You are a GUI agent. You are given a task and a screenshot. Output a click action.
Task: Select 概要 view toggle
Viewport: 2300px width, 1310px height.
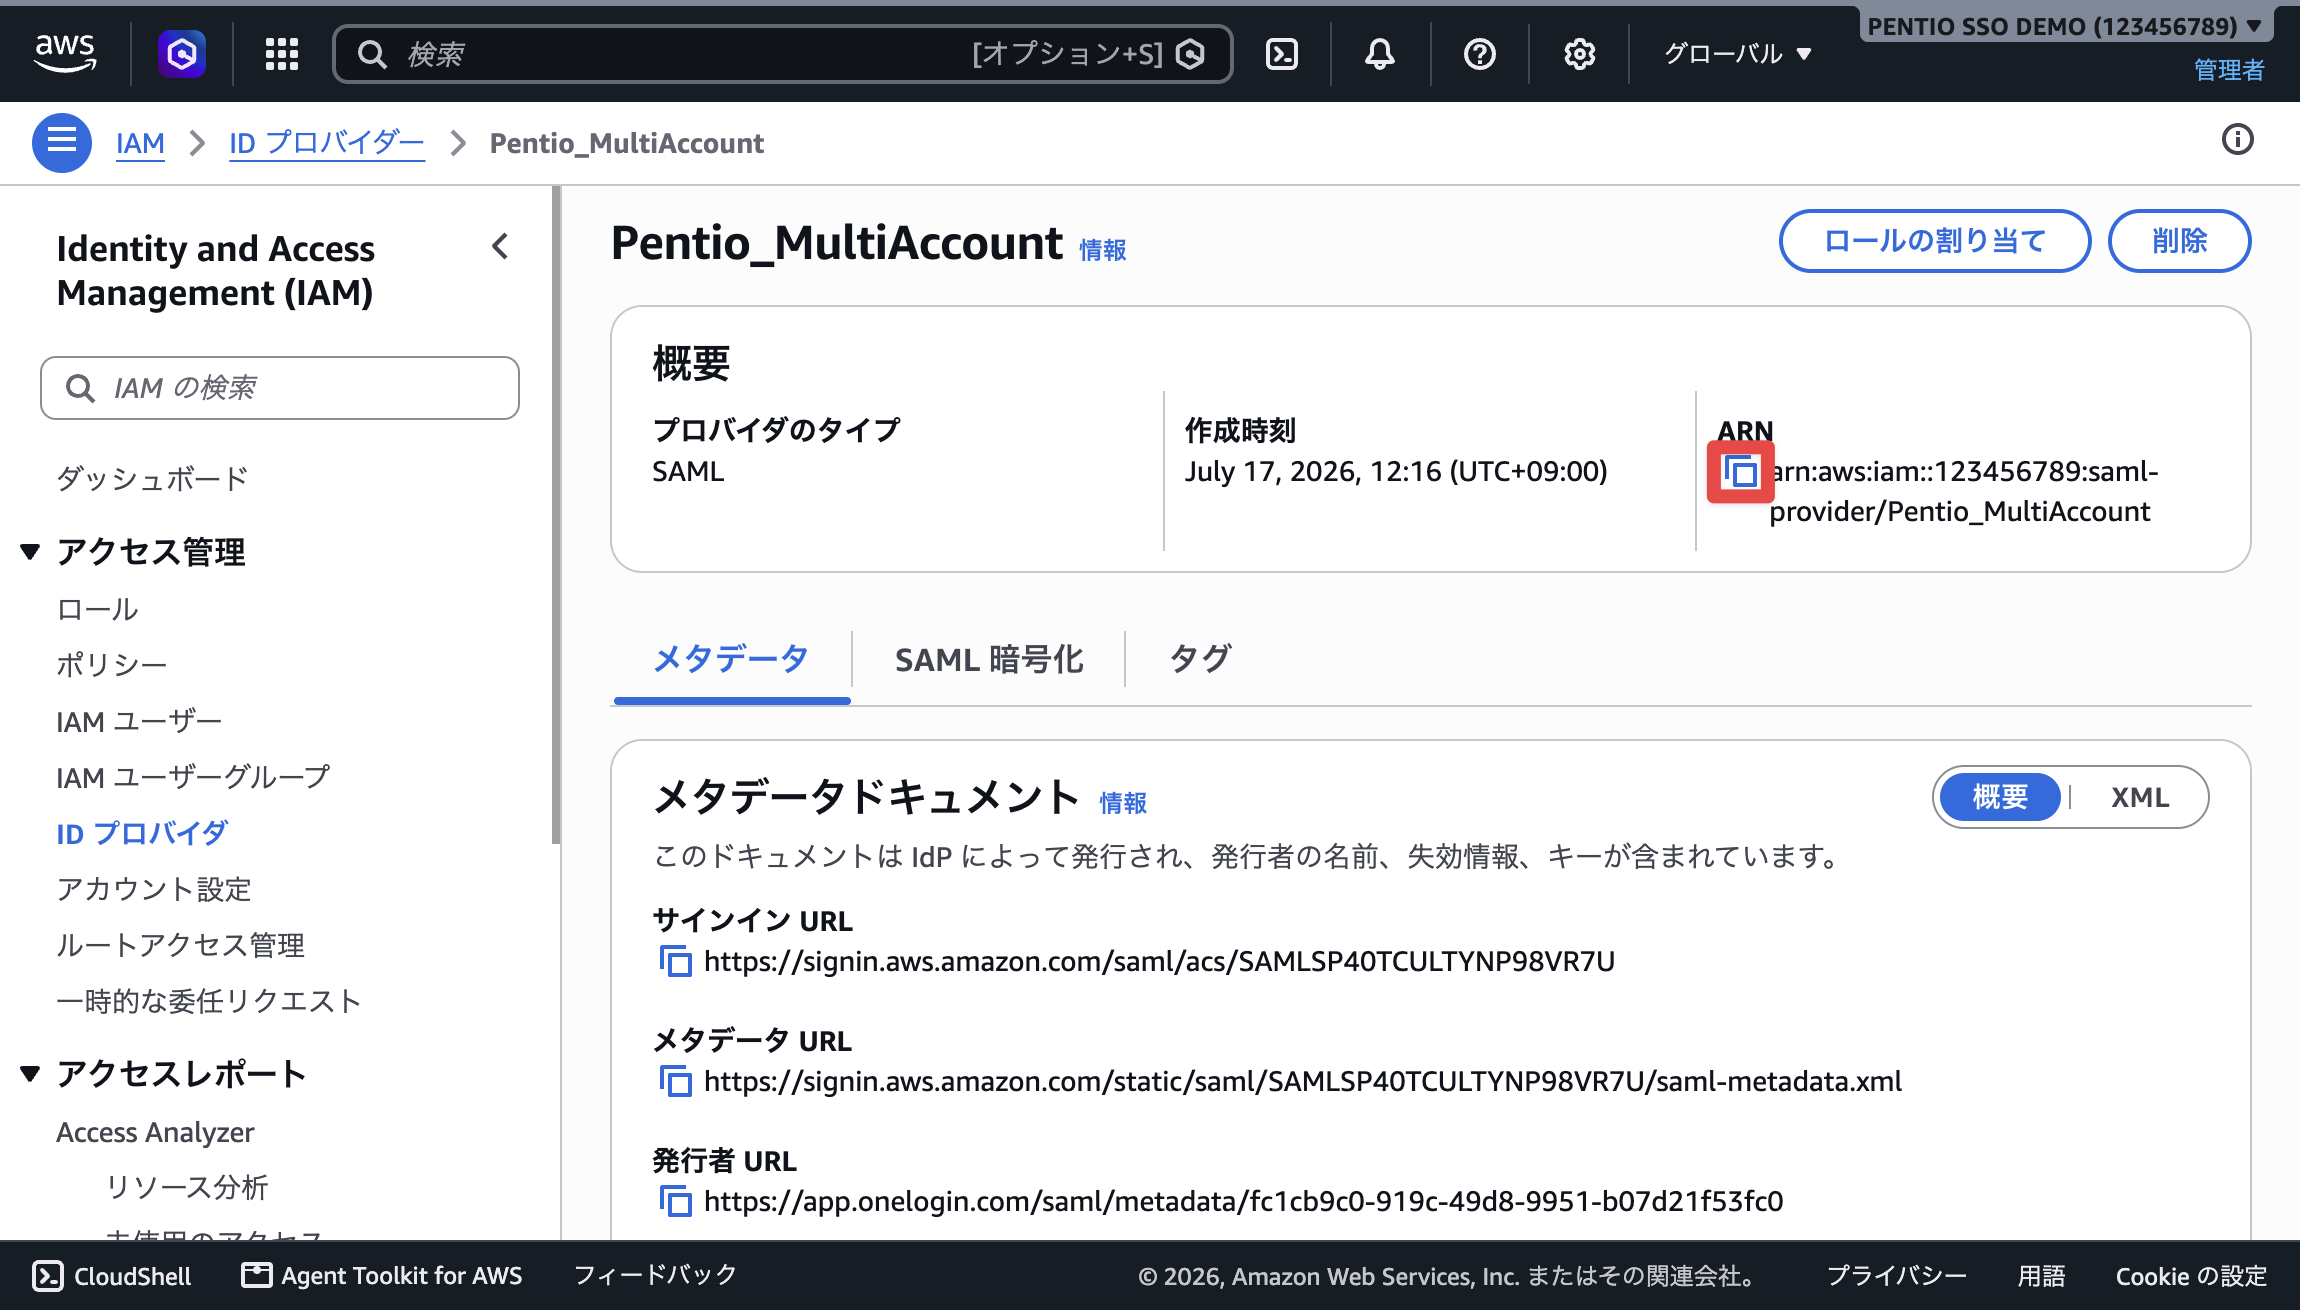(x=2000, y=797)
